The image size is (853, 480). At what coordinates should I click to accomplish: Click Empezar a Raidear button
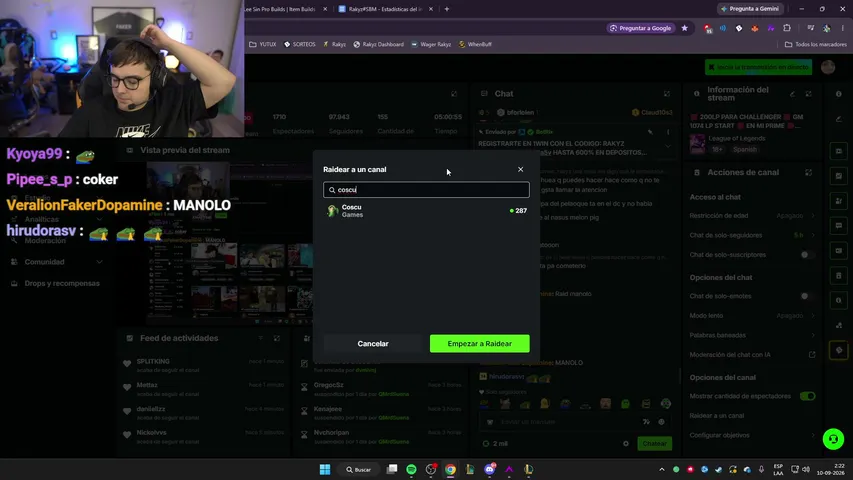(x=479, y=343)
